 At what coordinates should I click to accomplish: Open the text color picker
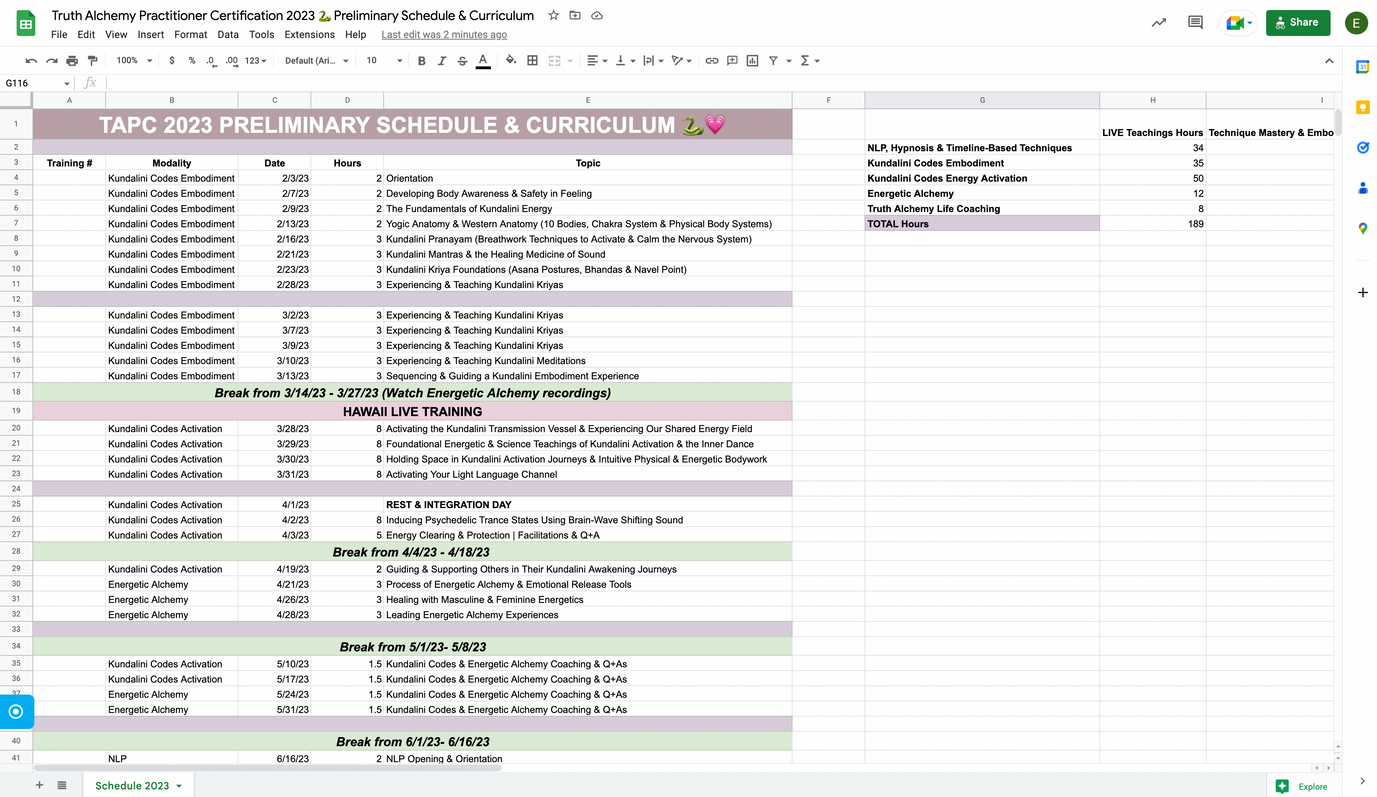[483, 61]
